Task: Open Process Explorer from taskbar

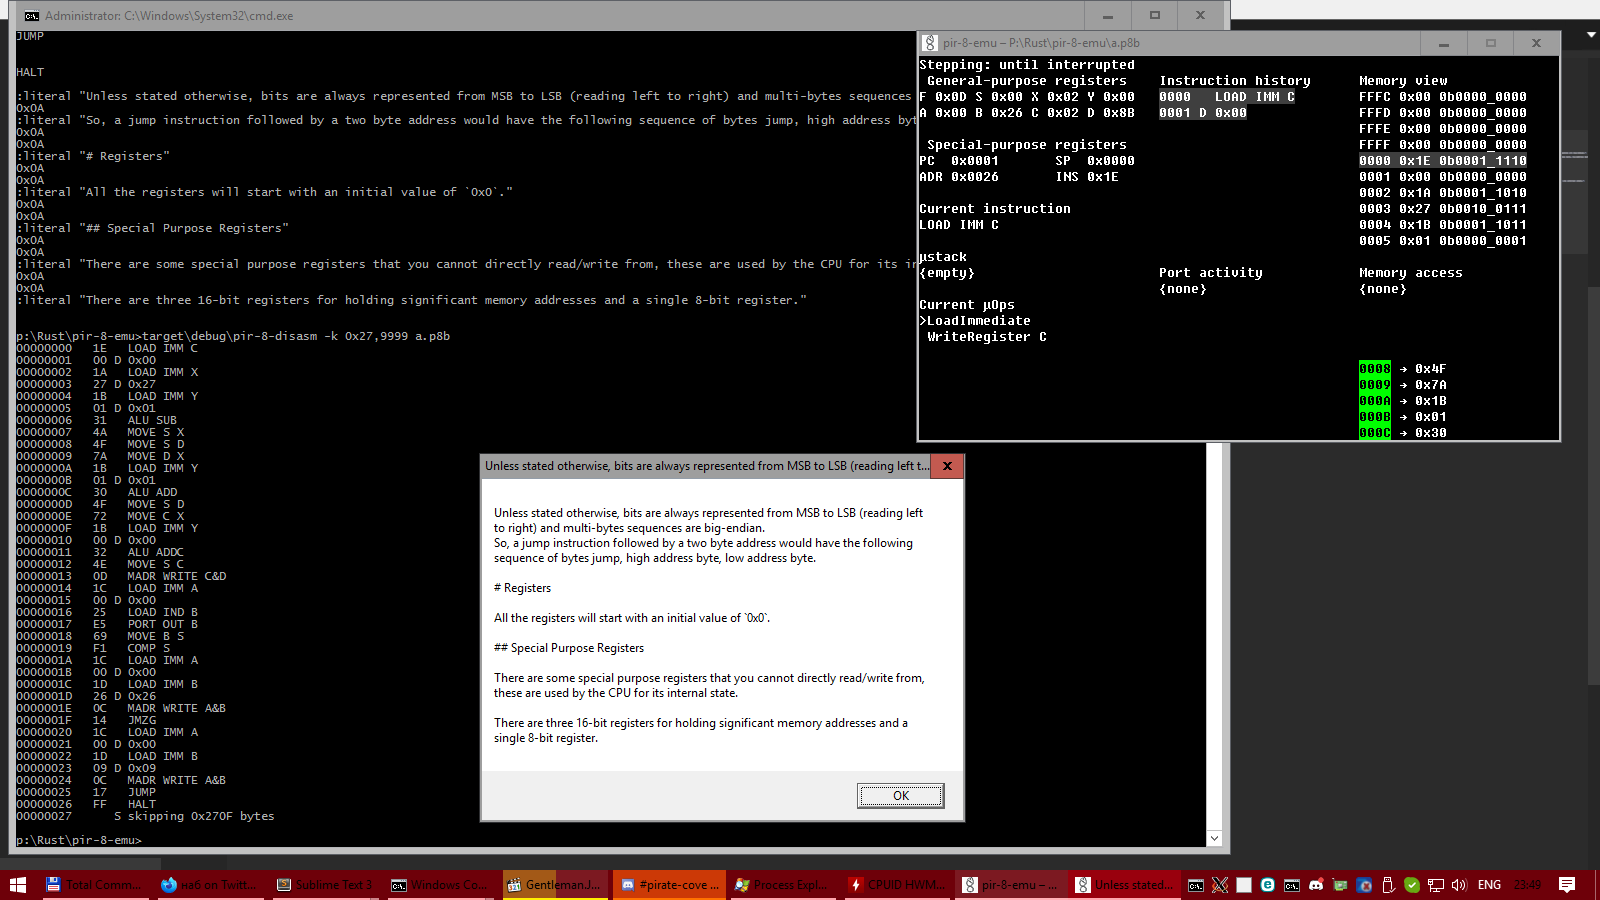Action: coord(781,885)
